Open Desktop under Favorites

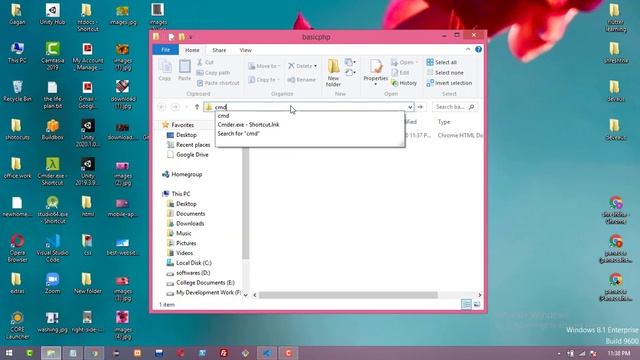pyautogui.click(x=186, y=135)
